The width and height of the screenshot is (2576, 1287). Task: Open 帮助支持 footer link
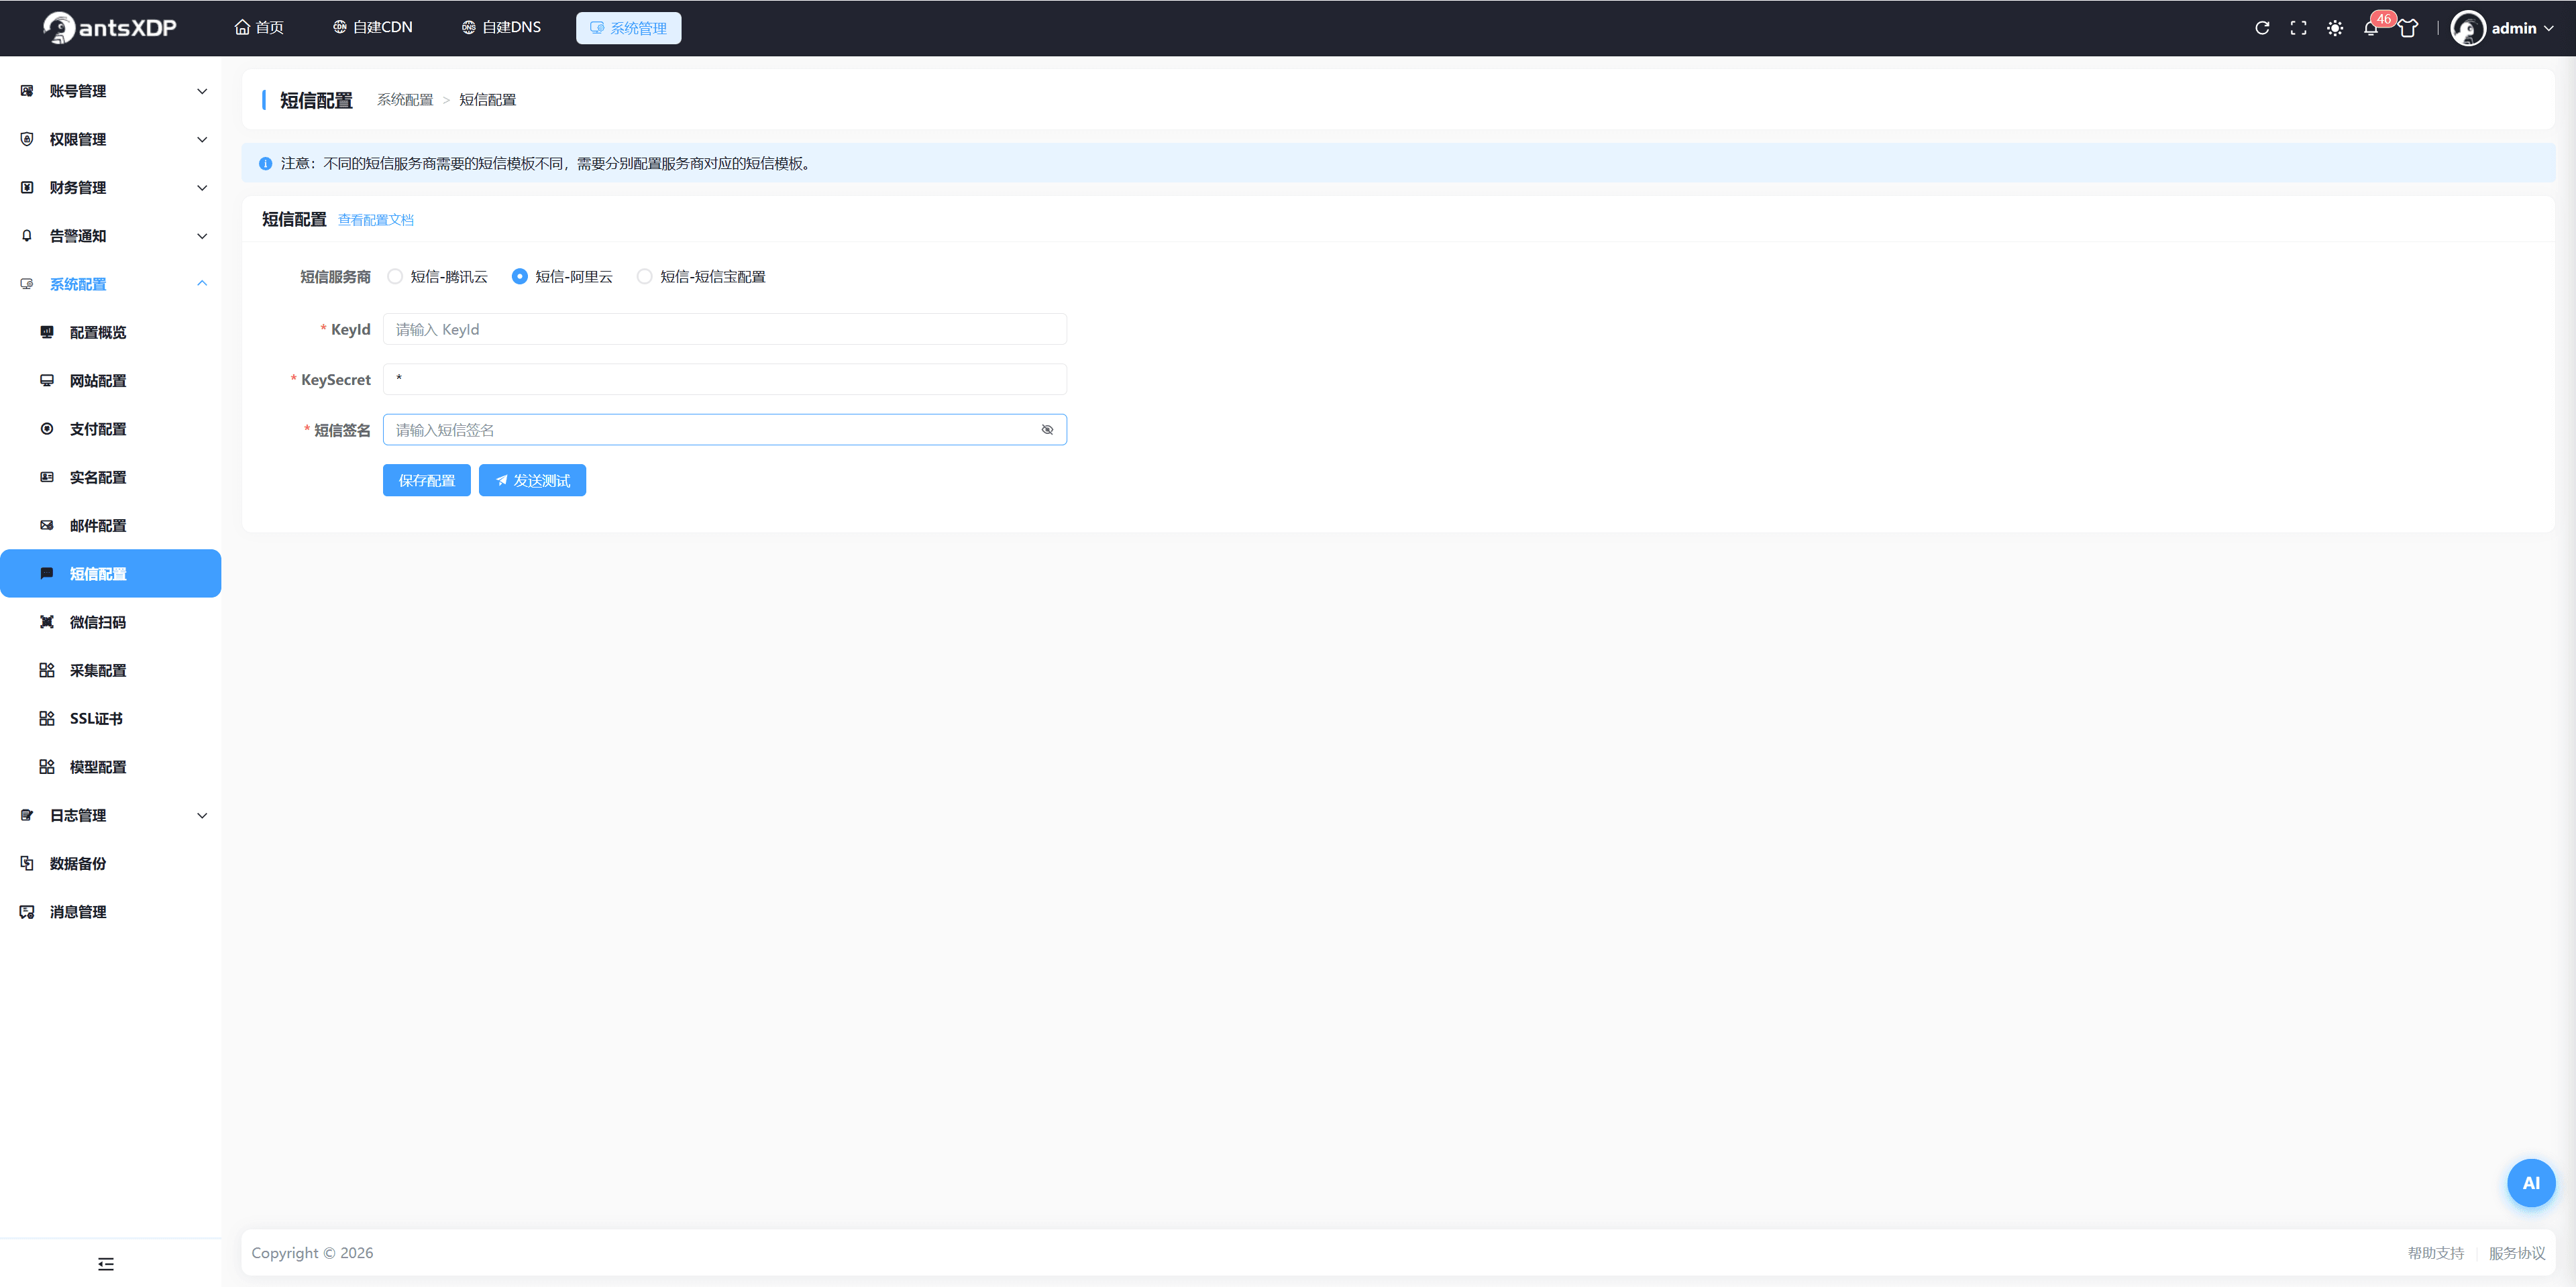click(x=2435, y=1253)
